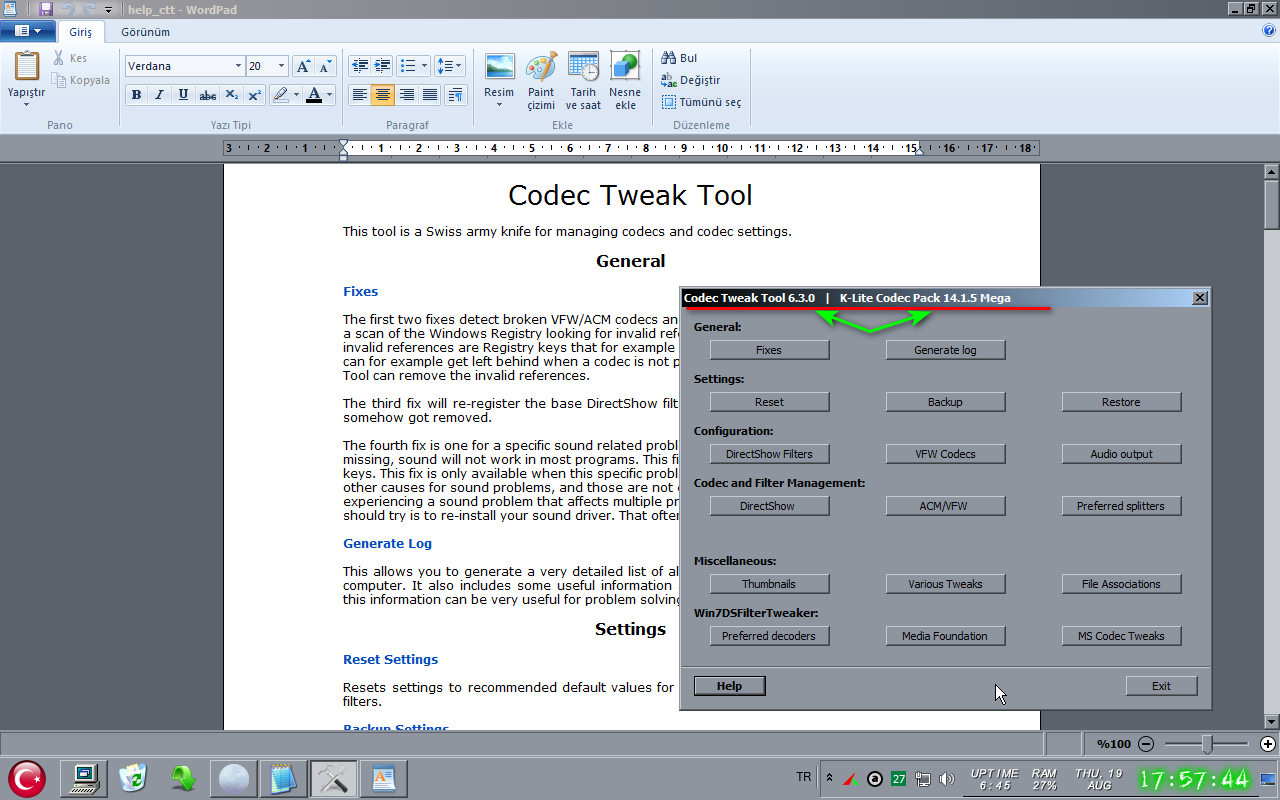Screen dimensions: 1280x800
Task: Open the WordPad file menu button
Action: click(x=28, y=31)
